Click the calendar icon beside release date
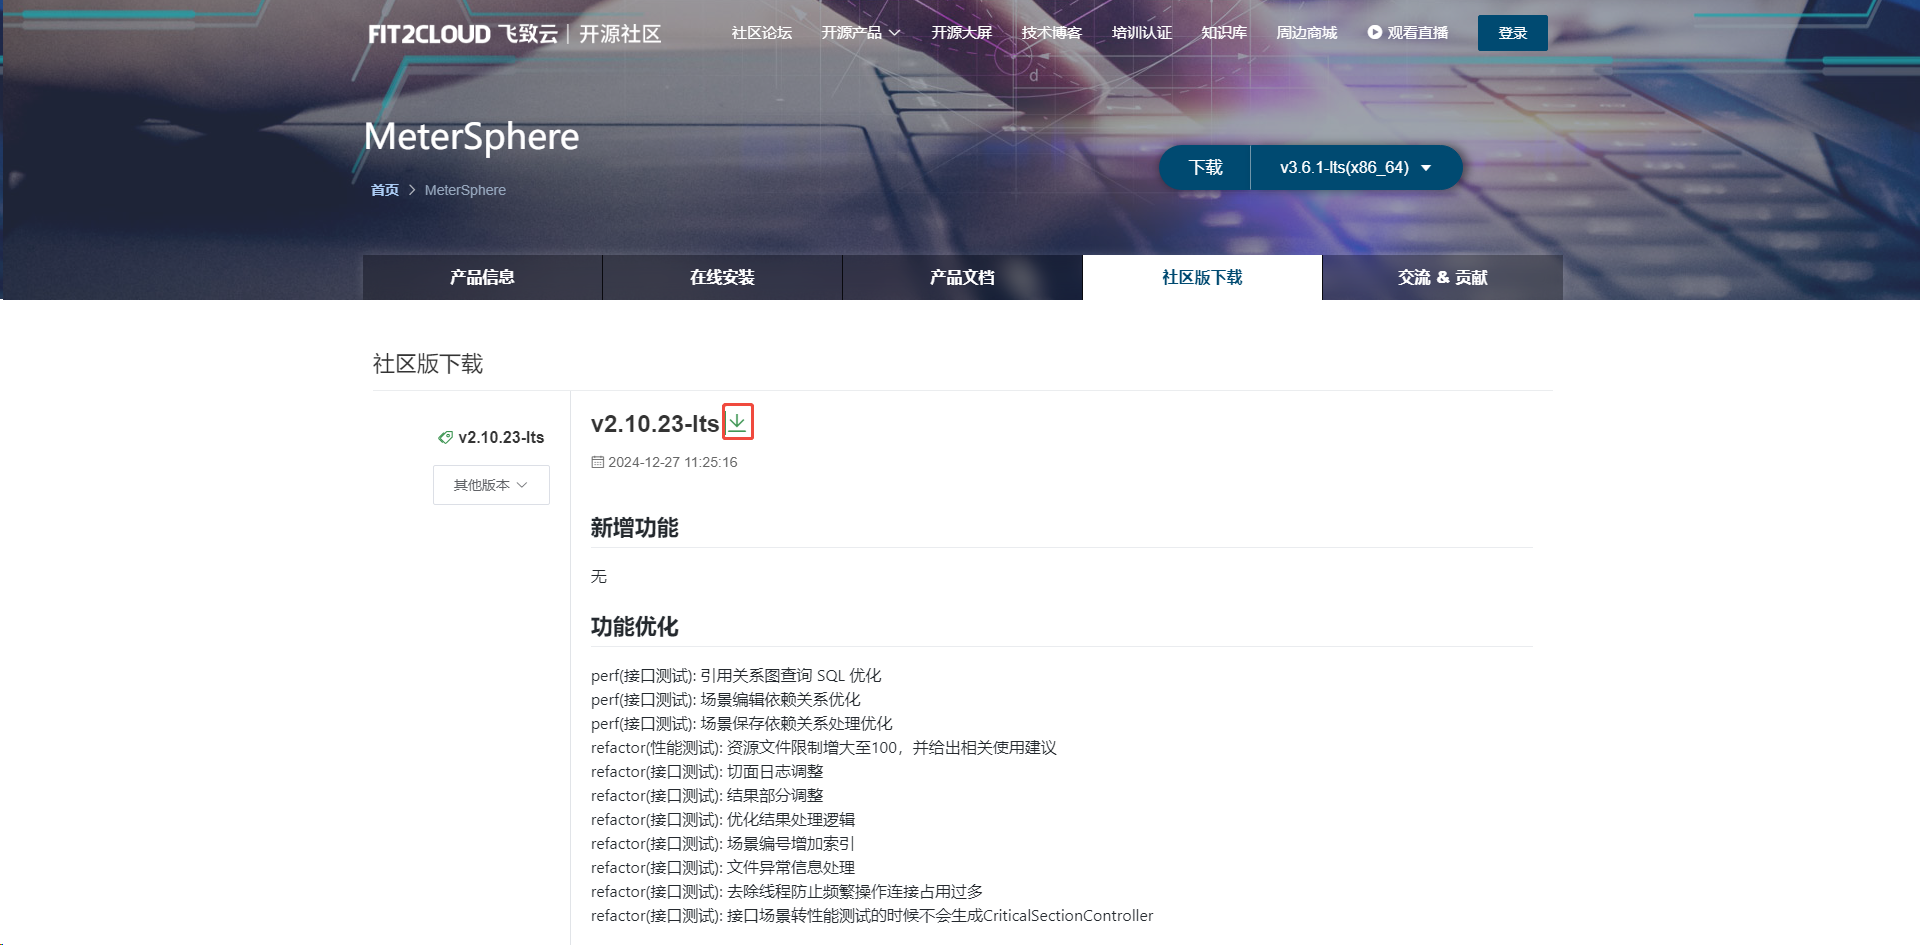Image resolution: width=1920 pixels, height=945 pixels. [x=597, y=462]
